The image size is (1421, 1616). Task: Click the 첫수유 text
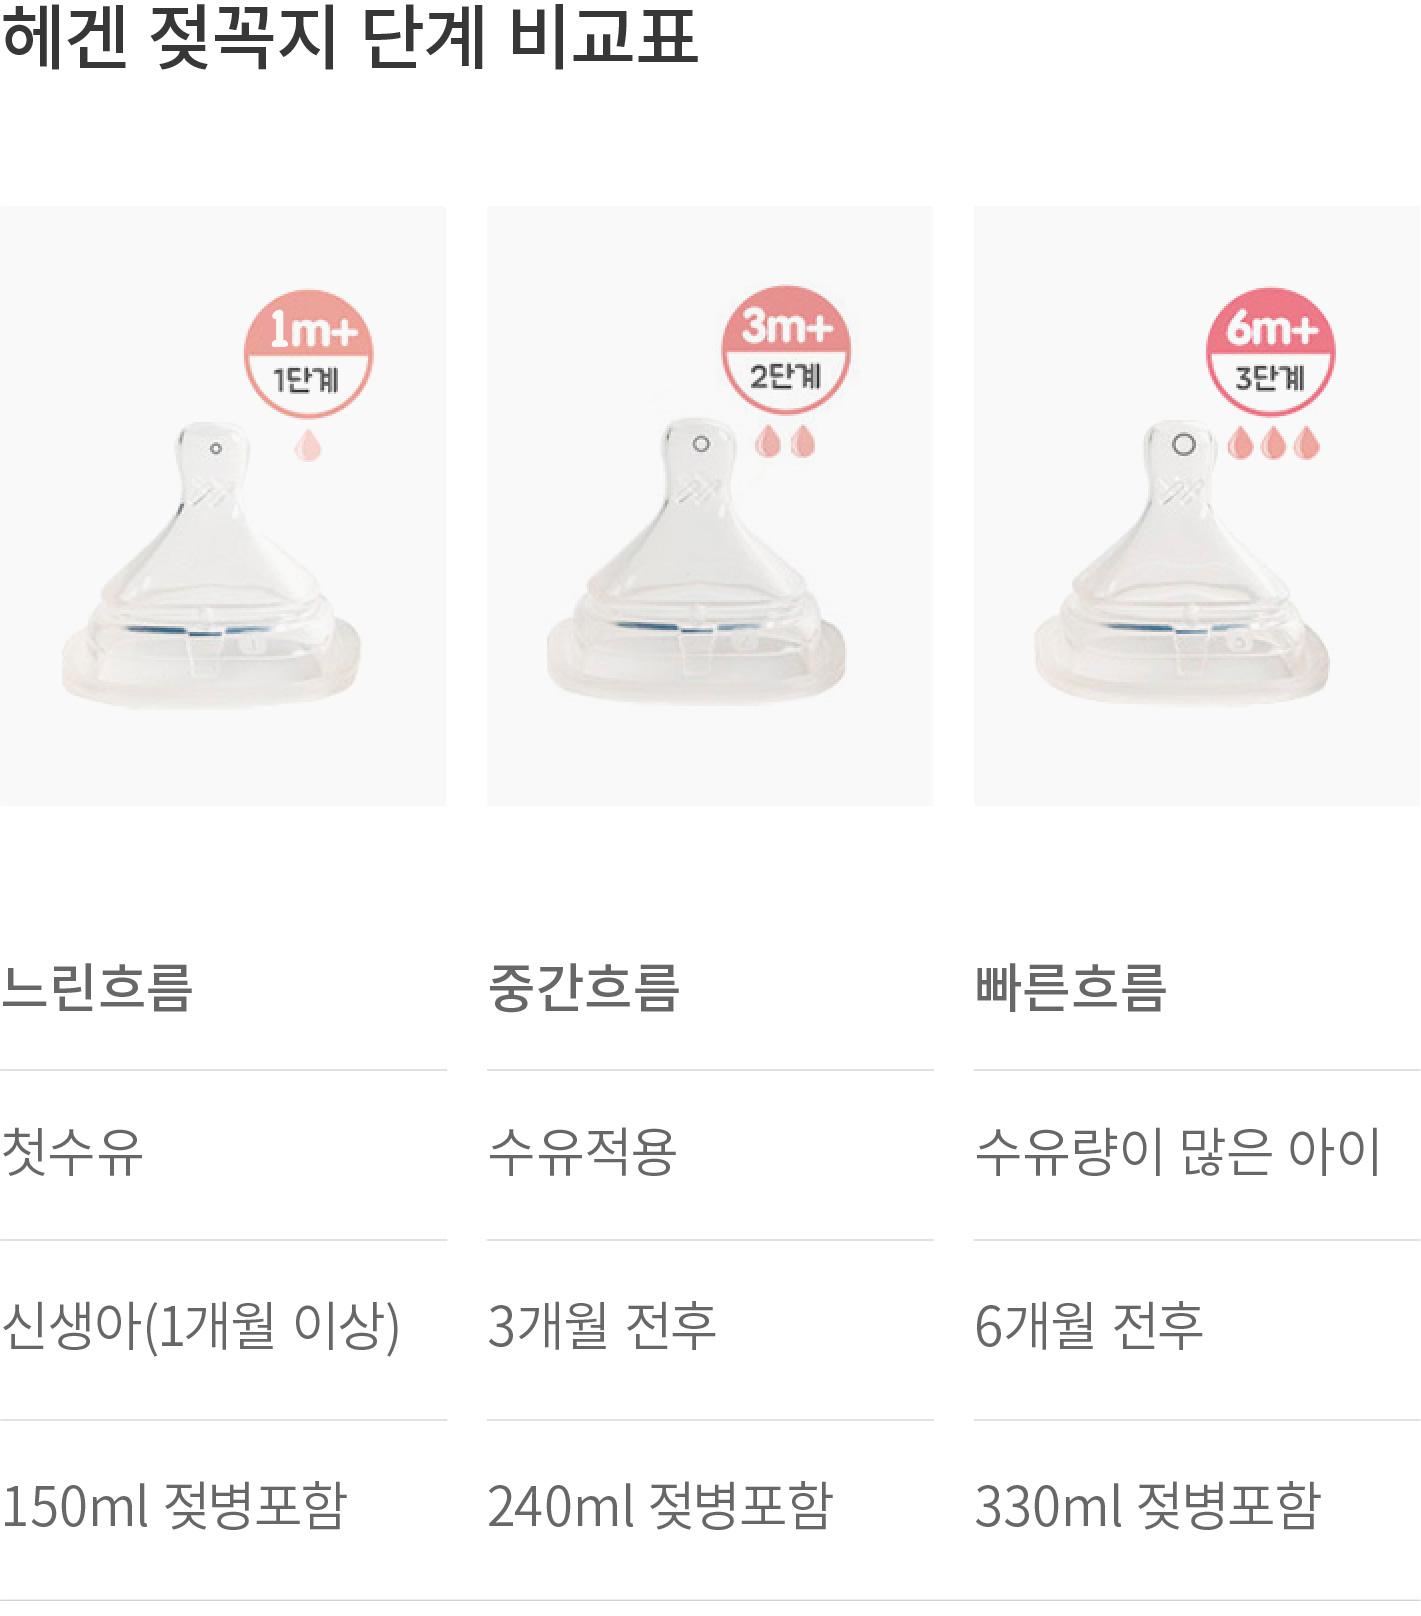click(72, 1152)
